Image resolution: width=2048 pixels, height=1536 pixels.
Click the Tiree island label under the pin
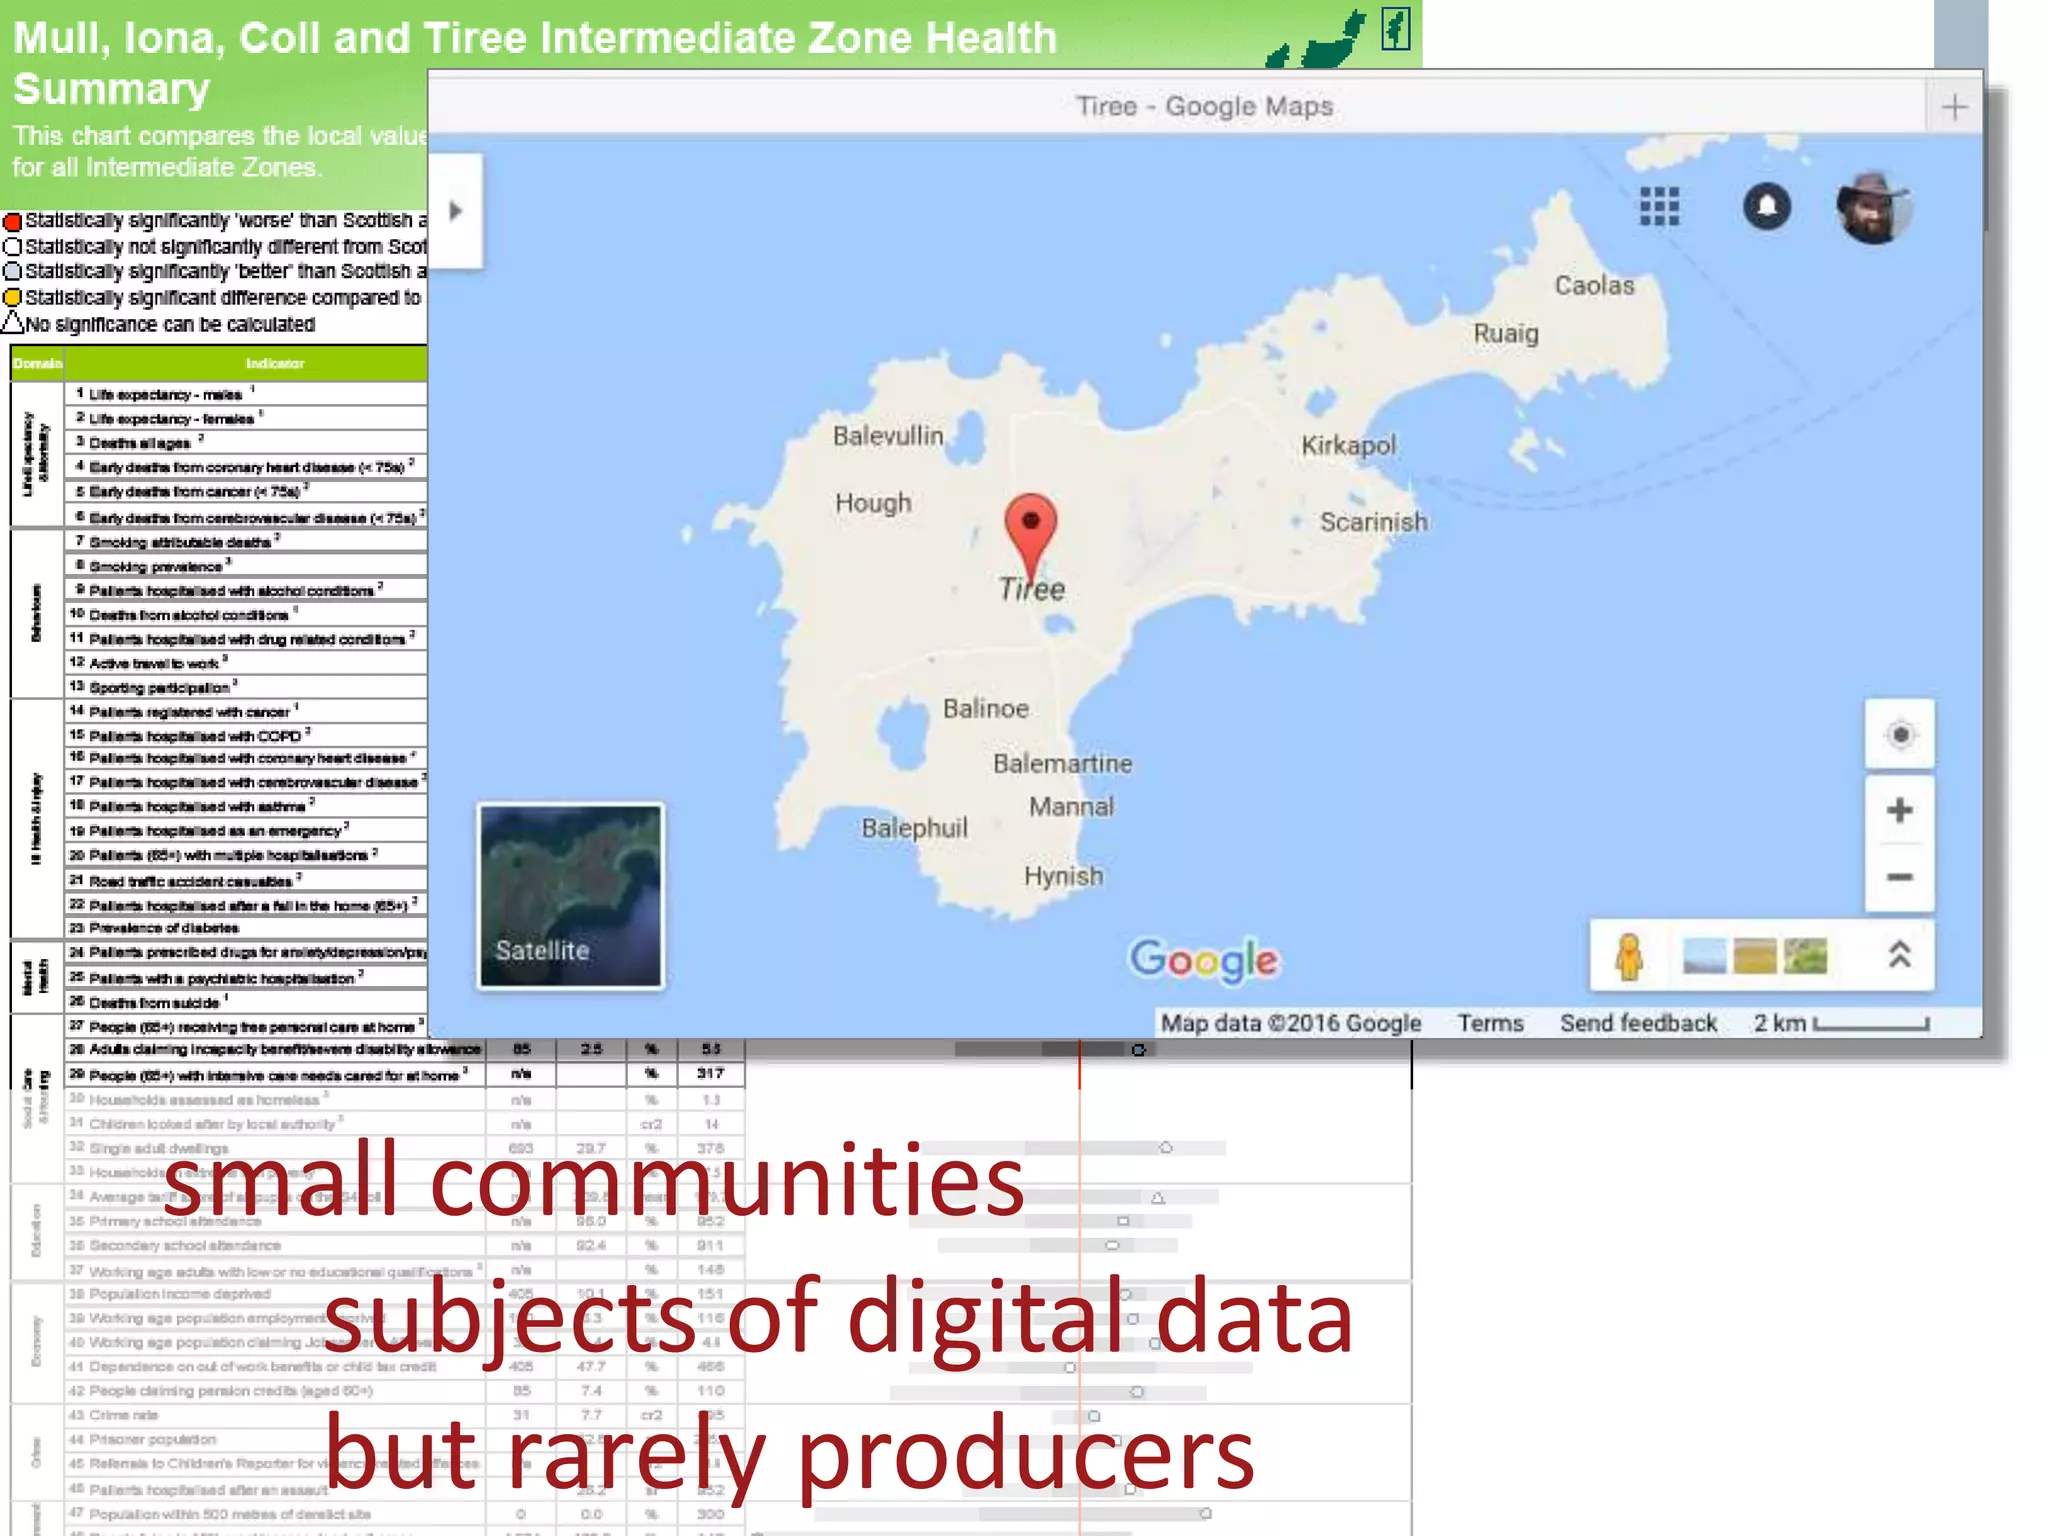[1031, 589]
